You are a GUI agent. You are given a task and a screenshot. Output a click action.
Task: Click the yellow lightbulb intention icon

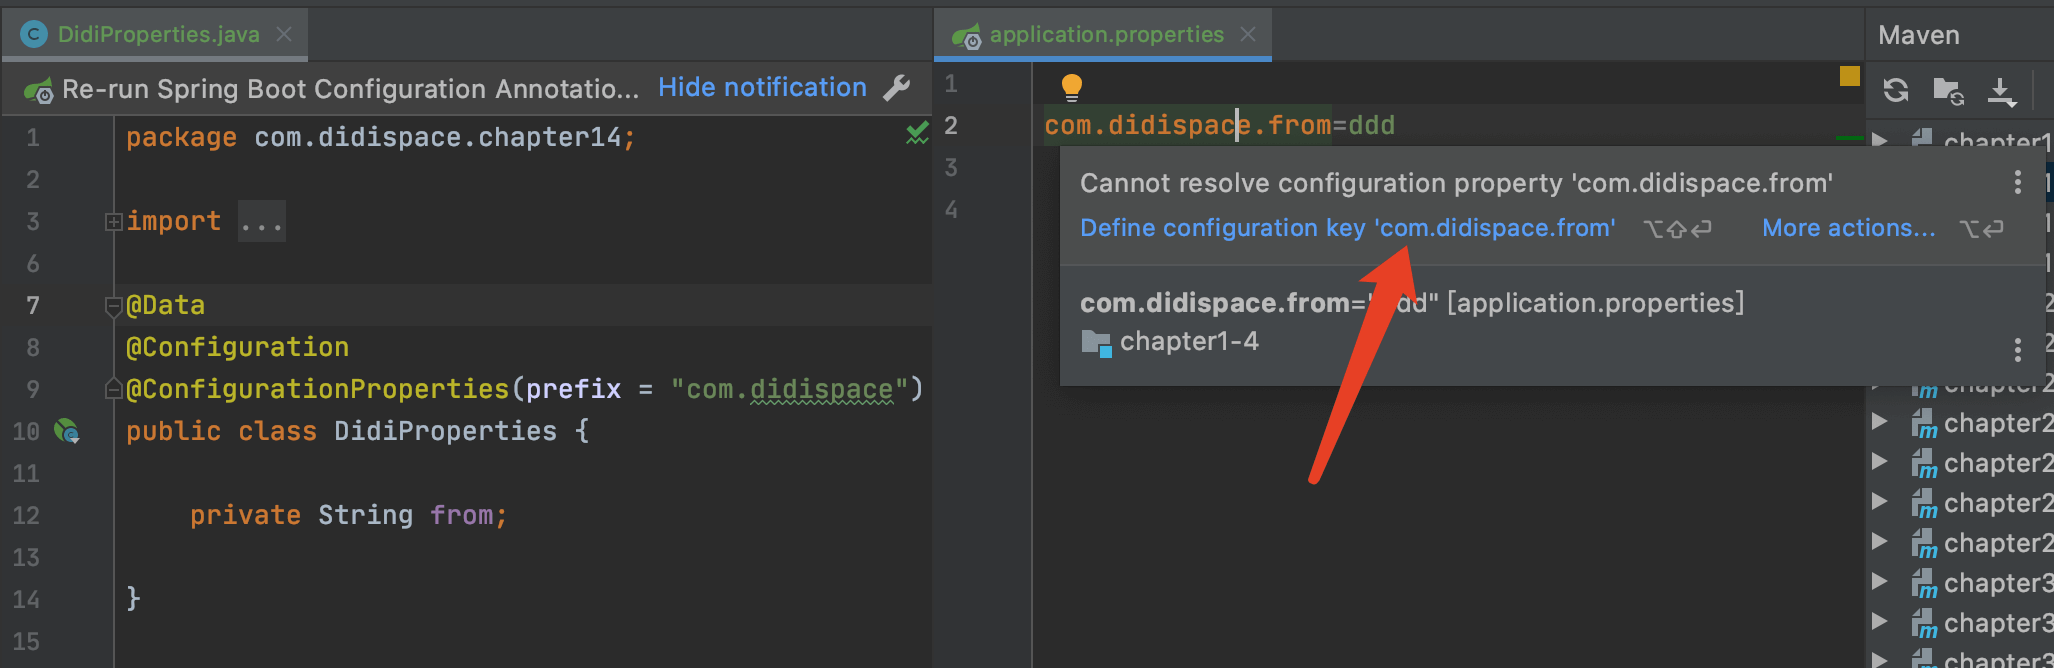[x=1071, y=87]
